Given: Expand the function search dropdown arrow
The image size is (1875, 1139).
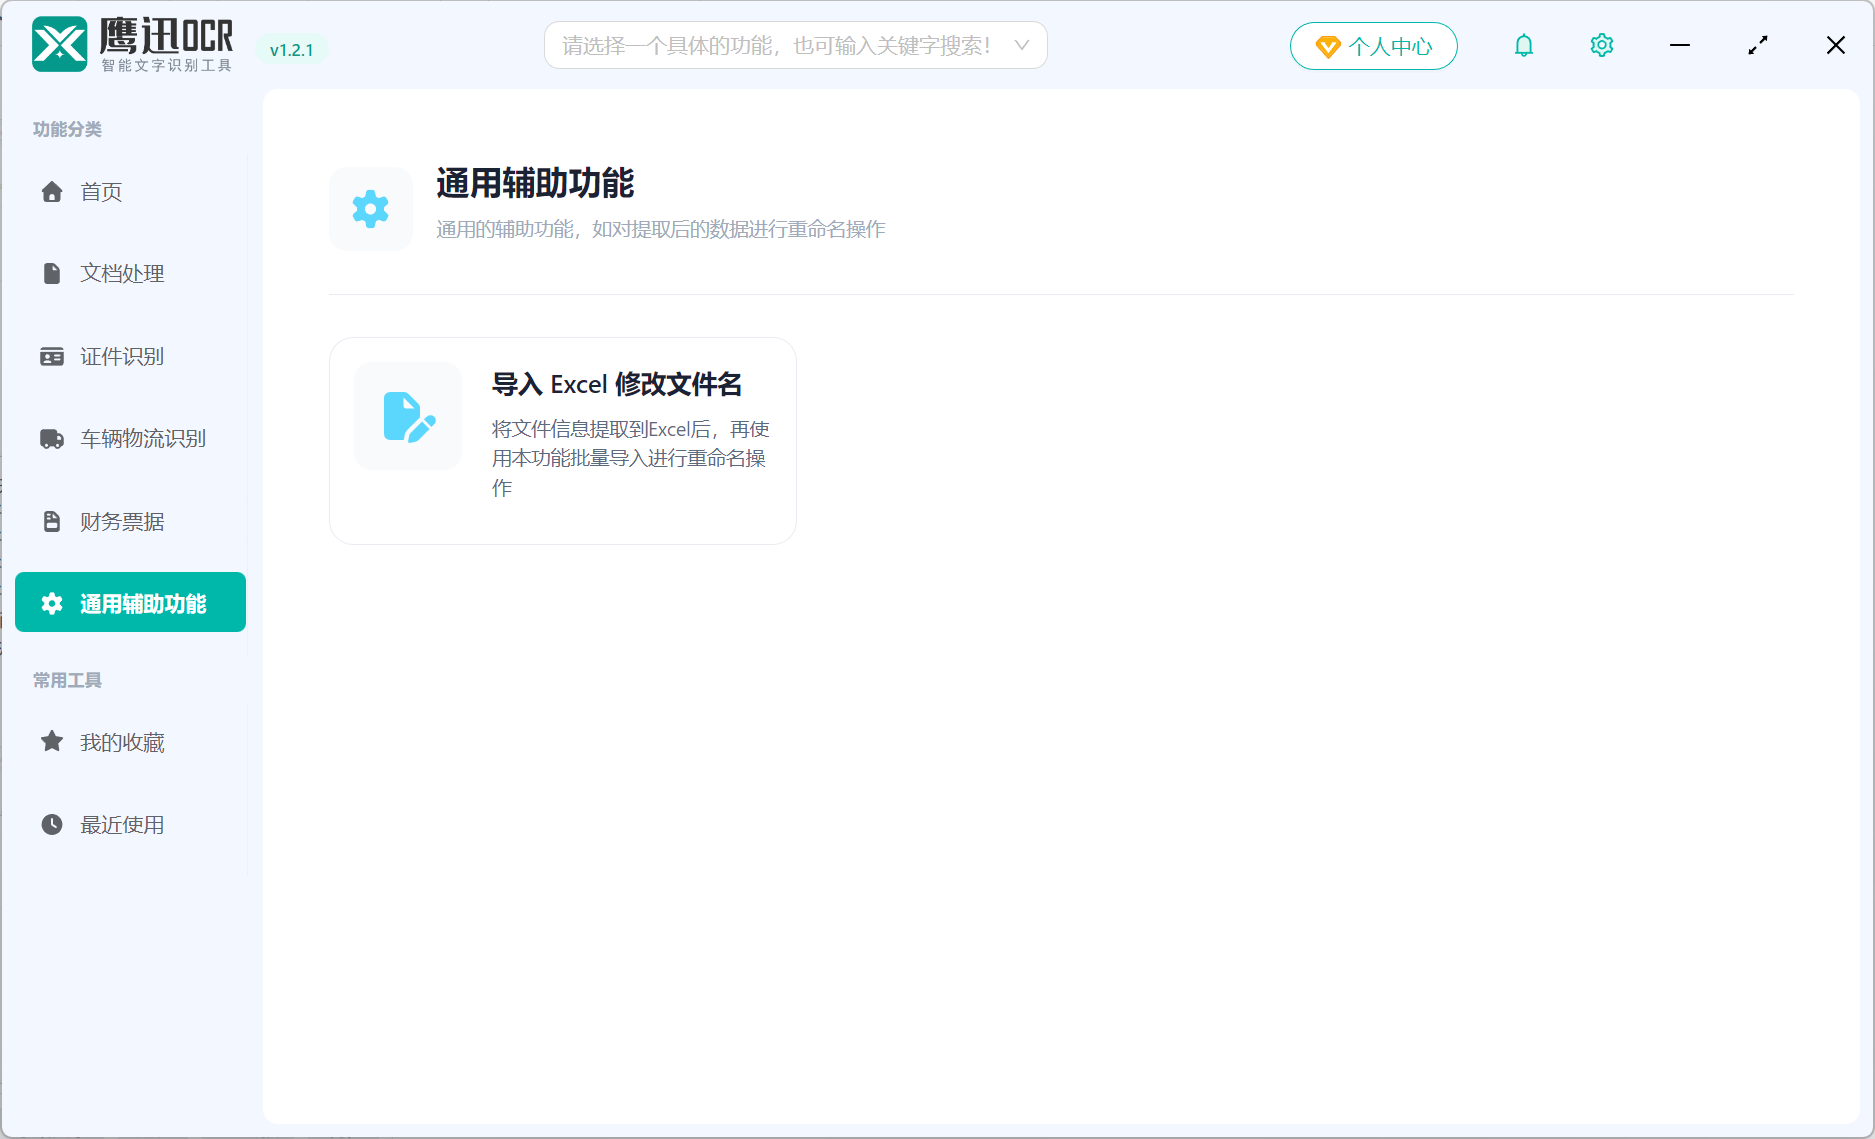Looking at the screenshot, I should tap(1021, 46).
